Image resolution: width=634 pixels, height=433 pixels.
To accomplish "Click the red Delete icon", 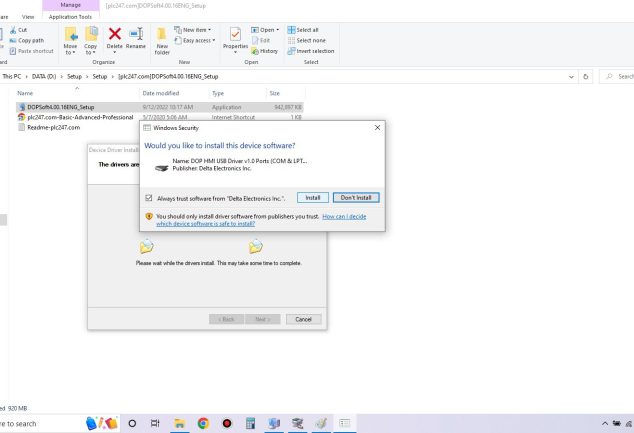I will 115,34.
